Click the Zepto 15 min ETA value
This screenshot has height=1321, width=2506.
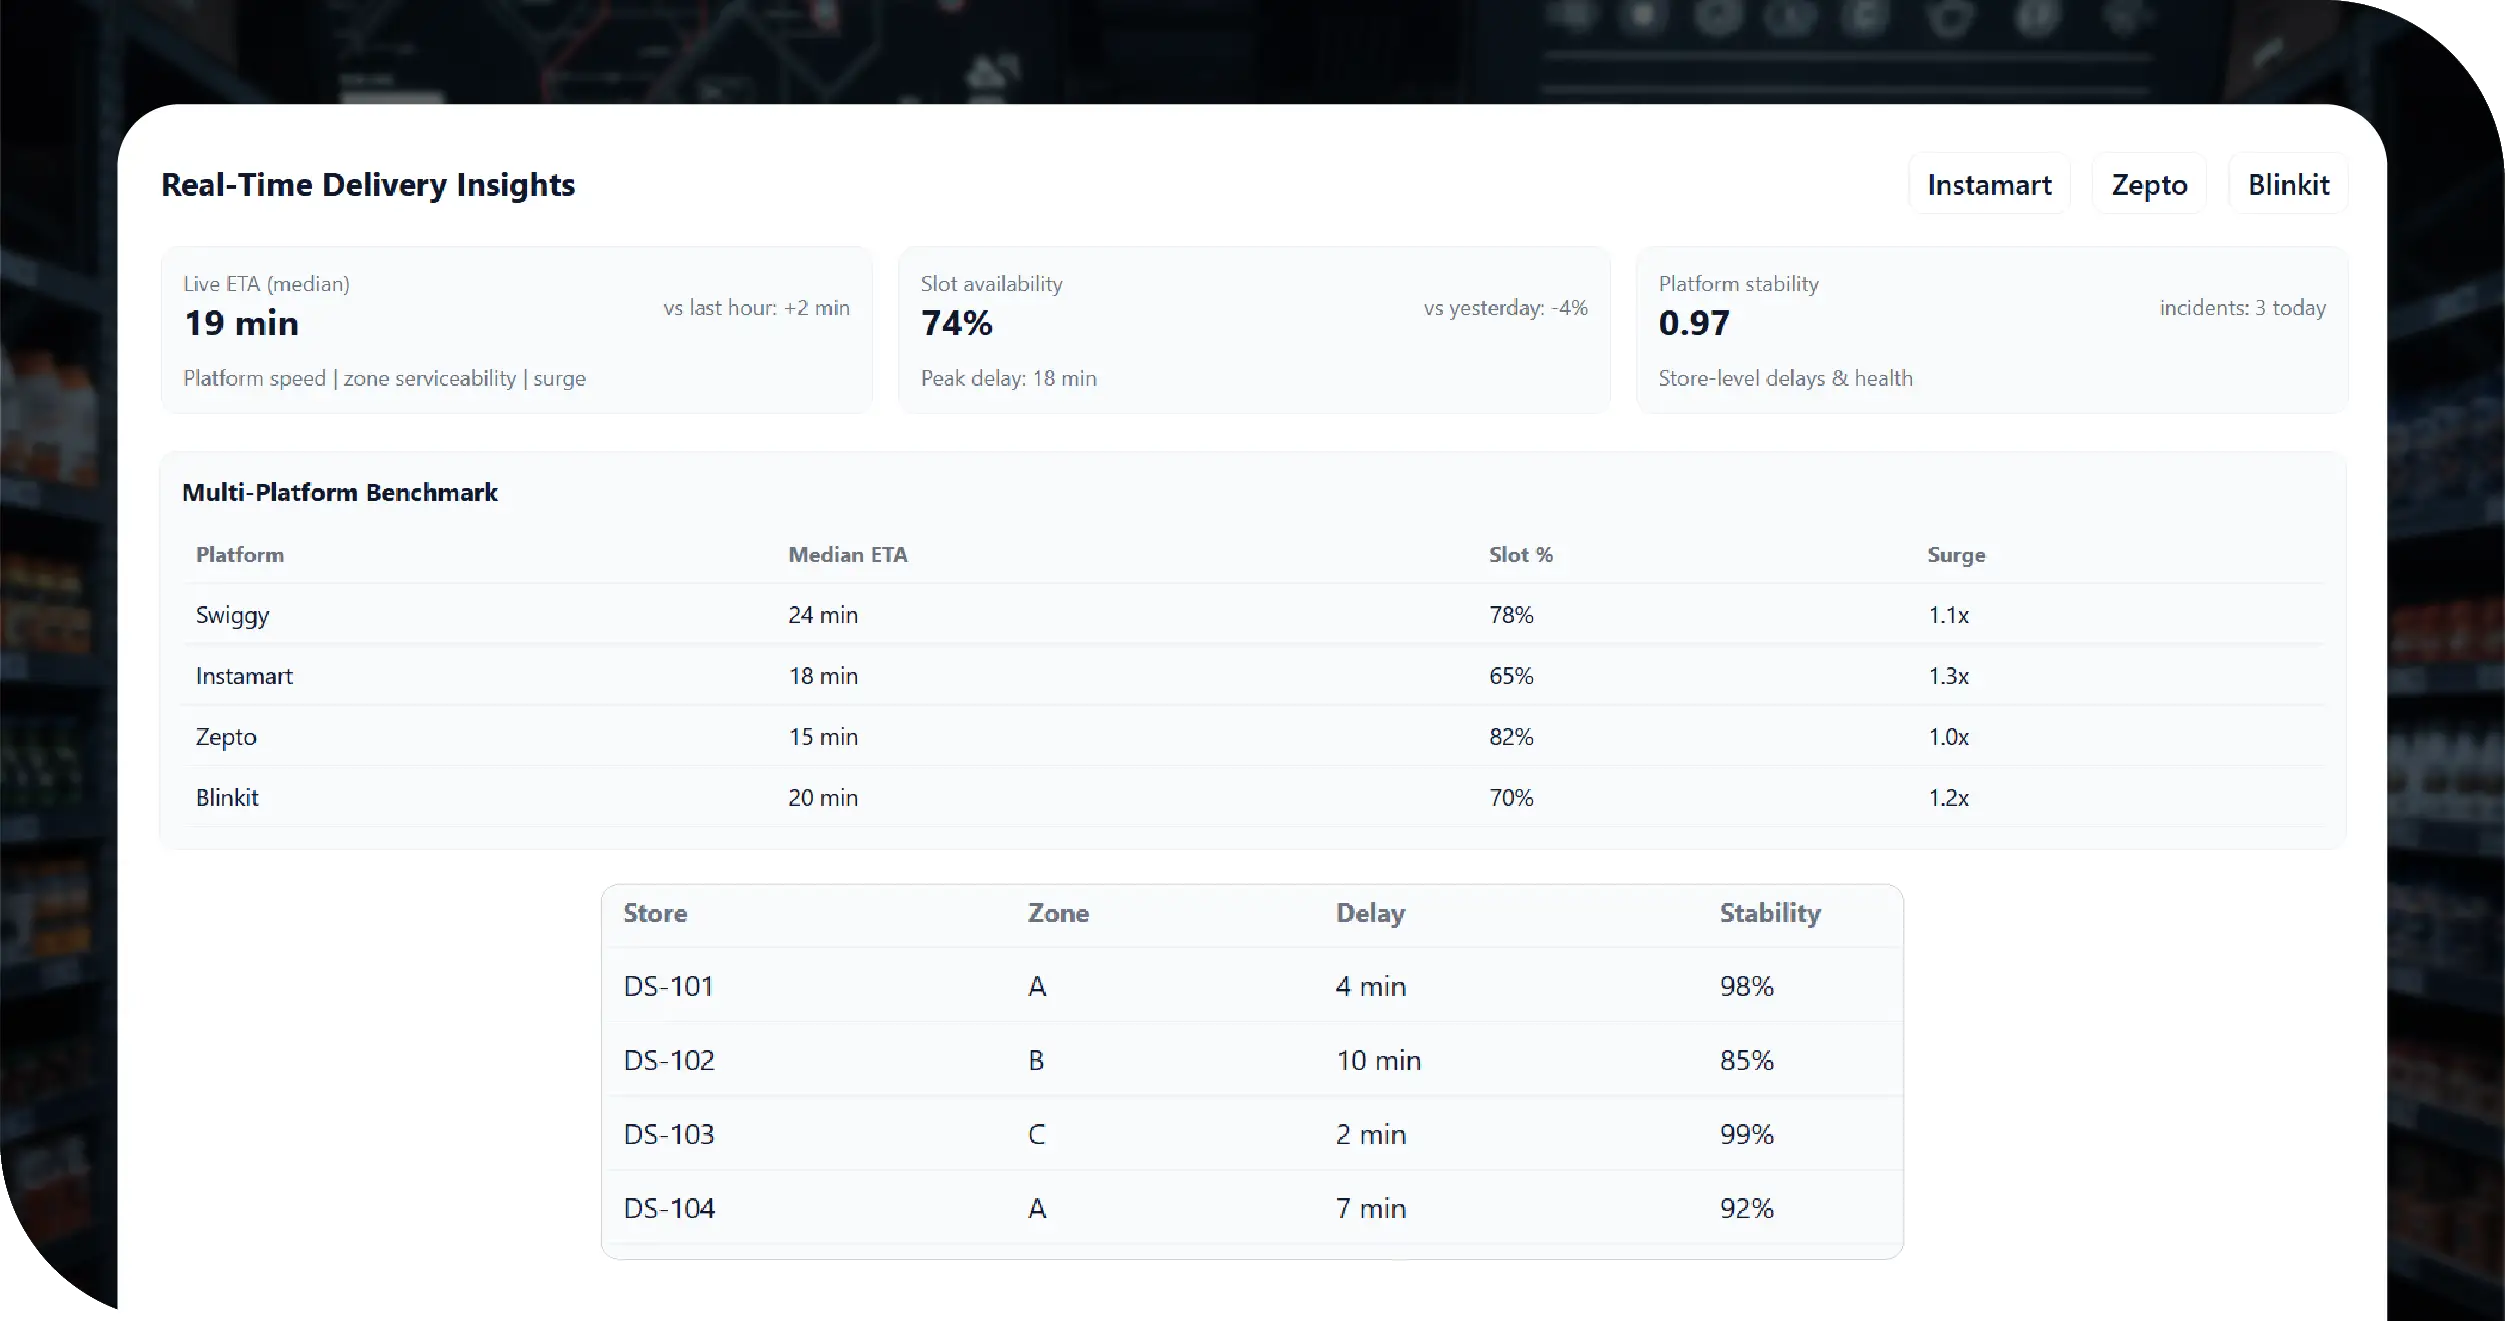pos(823,737)
